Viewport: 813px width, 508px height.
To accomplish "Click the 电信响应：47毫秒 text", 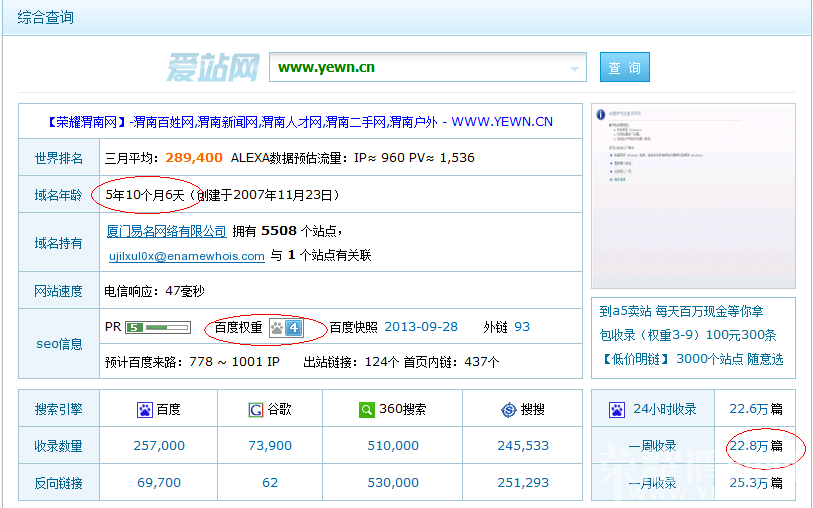I will (155, 291).
